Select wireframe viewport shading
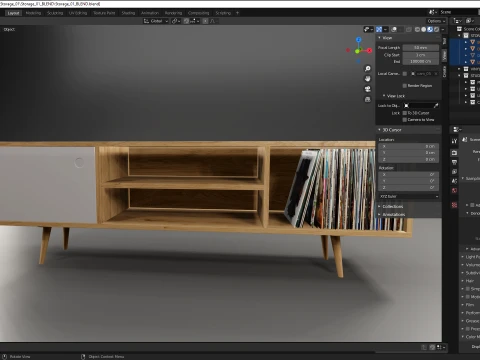The width and height of the screenshot is (480, 360). pyautogui.click(x=417, y=29)
